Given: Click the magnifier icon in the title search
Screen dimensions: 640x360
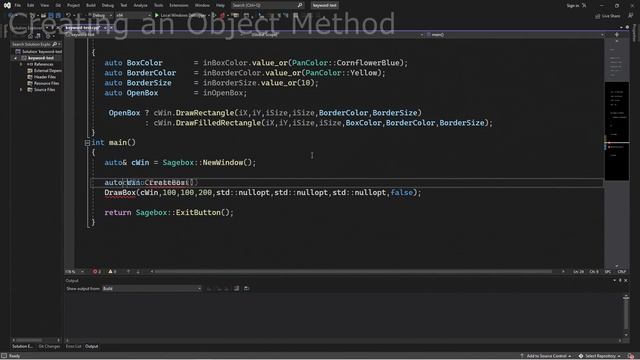Looking at the screenshot, I should [300, 5].
